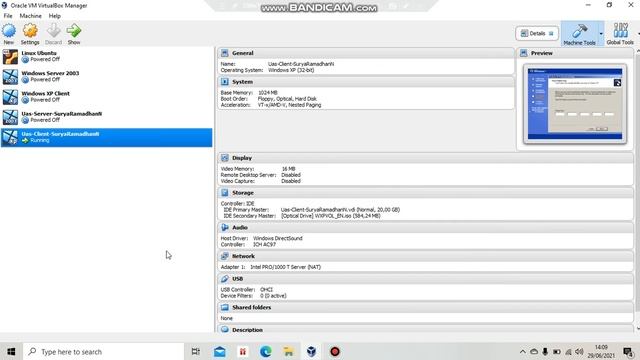640x360 pixels.
Task: Open the Machine menu
Action: coord(31,16)
